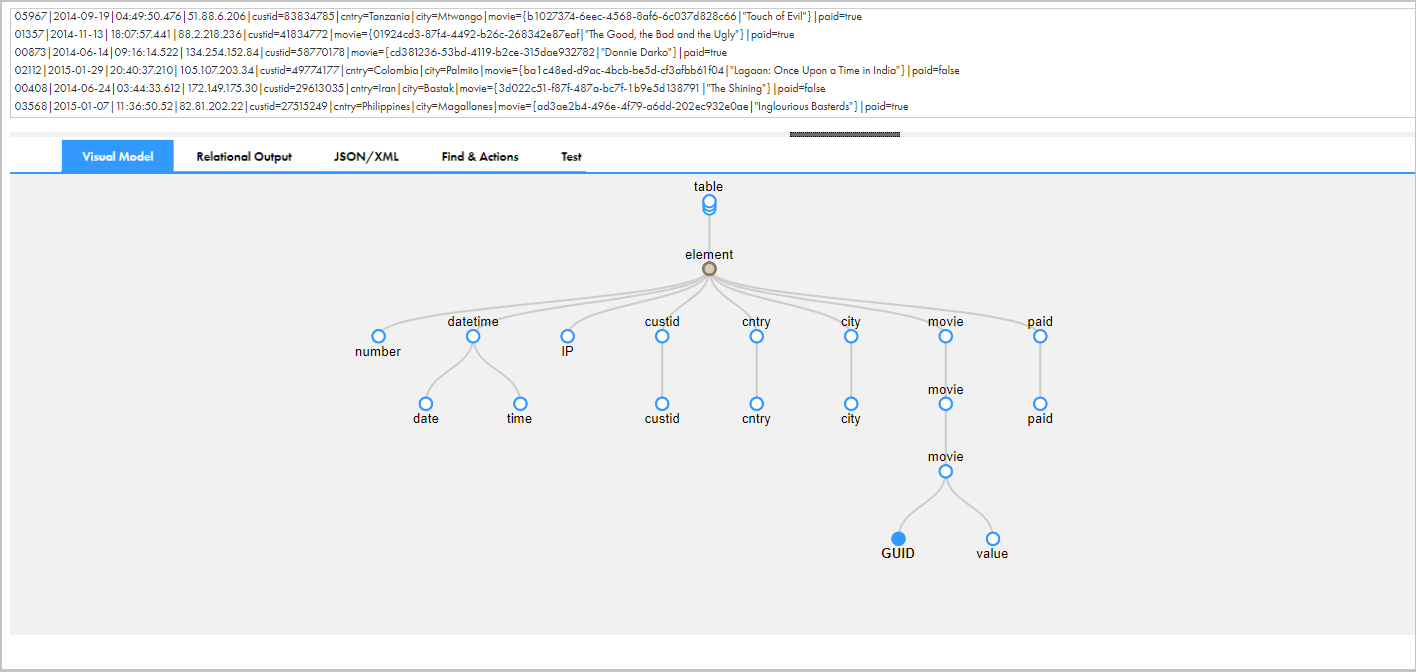The width and height of the screenshot is (1416, 672).
Task: Select the number node circle
Action: [378, 337]
